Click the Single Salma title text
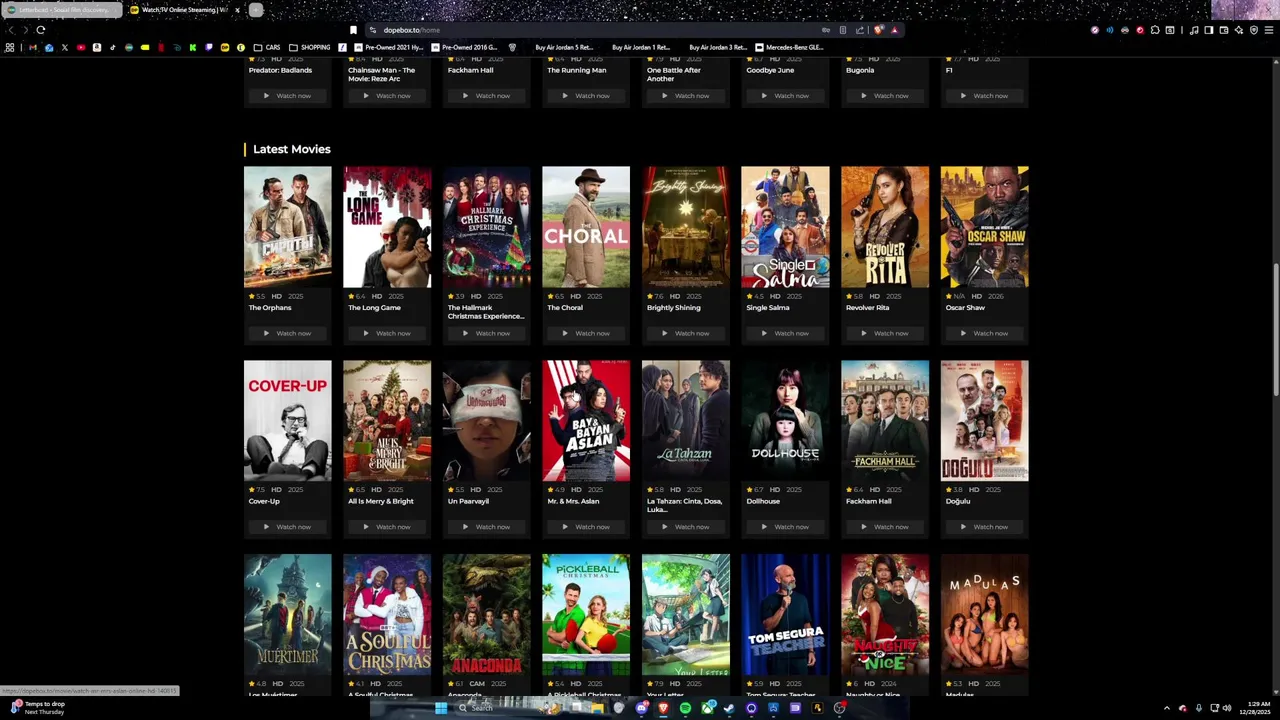The width and height of the screenshot is (1280, 720). [x=767, y=308]
